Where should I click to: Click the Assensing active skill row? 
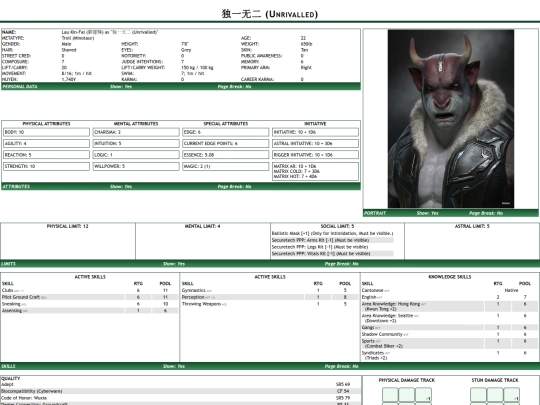pos(90,311)
